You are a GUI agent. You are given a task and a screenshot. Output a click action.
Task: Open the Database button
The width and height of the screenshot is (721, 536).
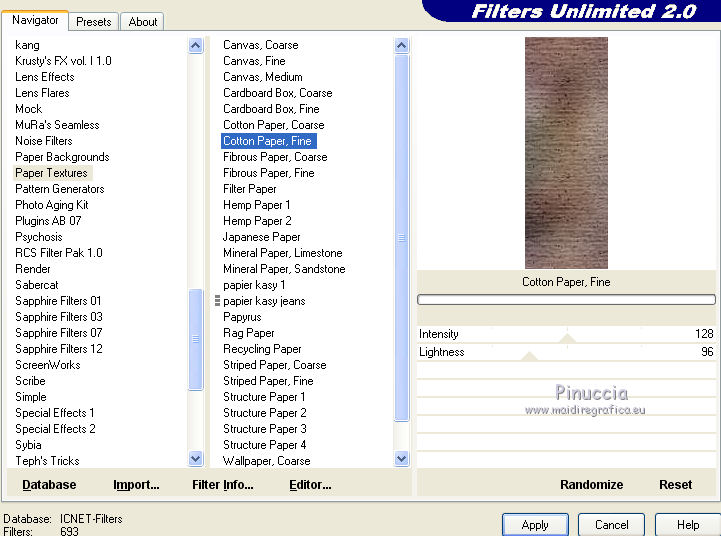(x=49, y=485)
